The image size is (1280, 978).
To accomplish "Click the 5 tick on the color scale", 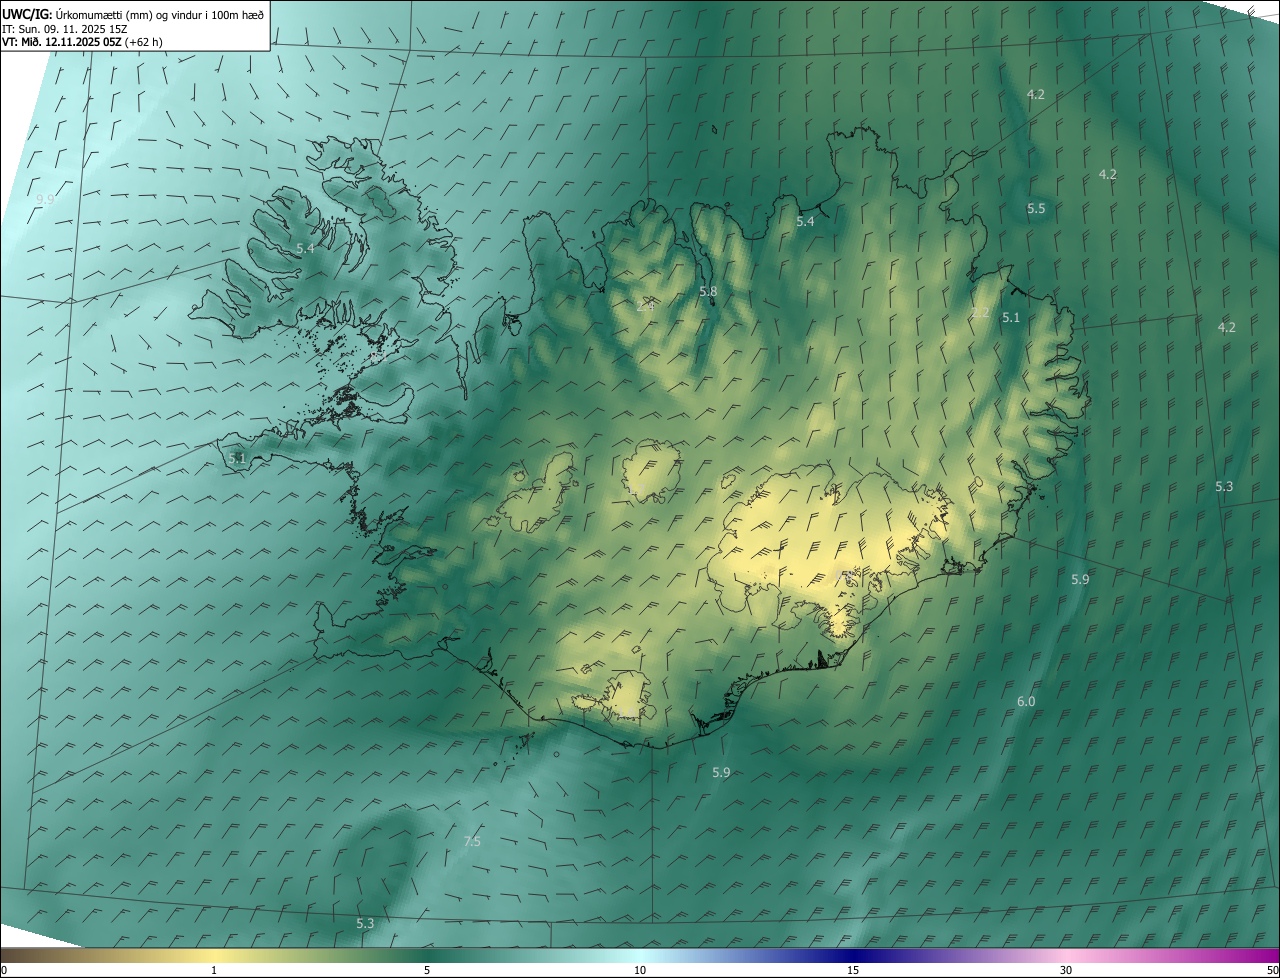I will 427,971.
